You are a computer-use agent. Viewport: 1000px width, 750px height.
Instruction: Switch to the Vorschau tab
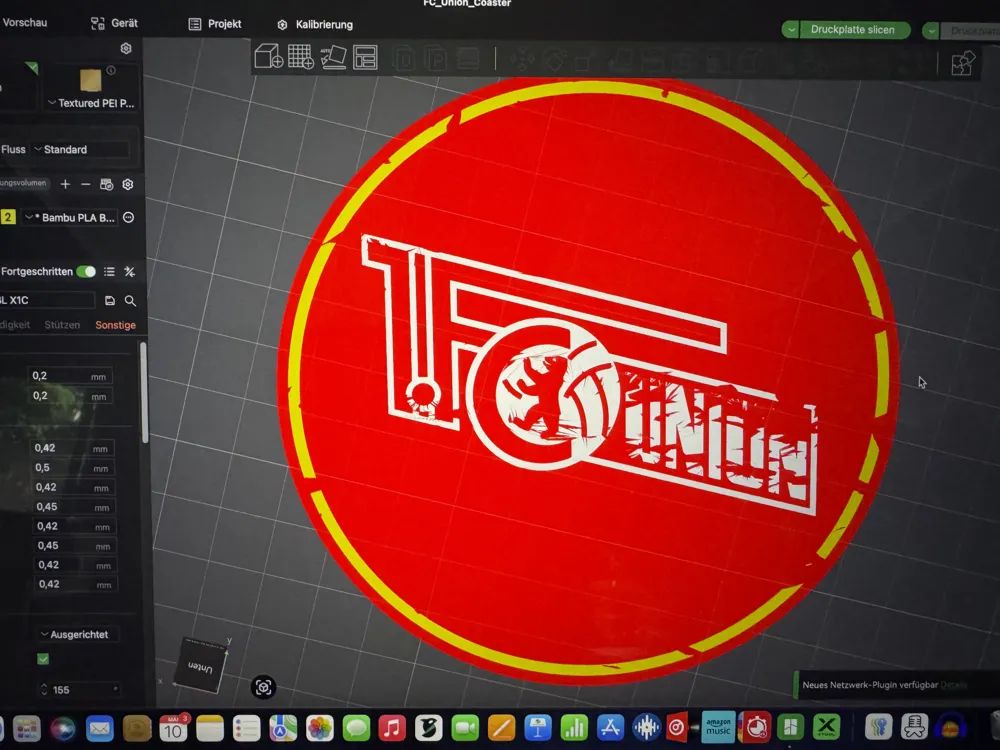24,22
